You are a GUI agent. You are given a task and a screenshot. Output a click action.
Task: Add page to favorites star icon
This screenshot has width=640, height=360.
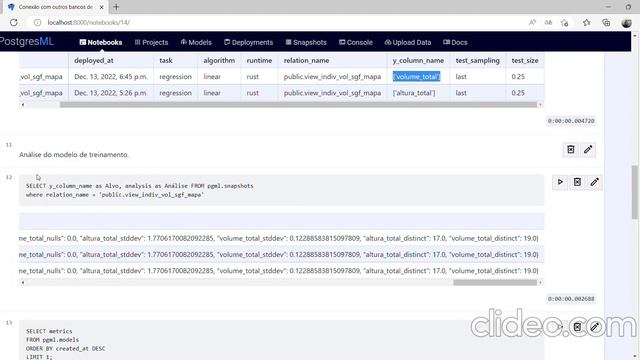click(x=565, y=22)
